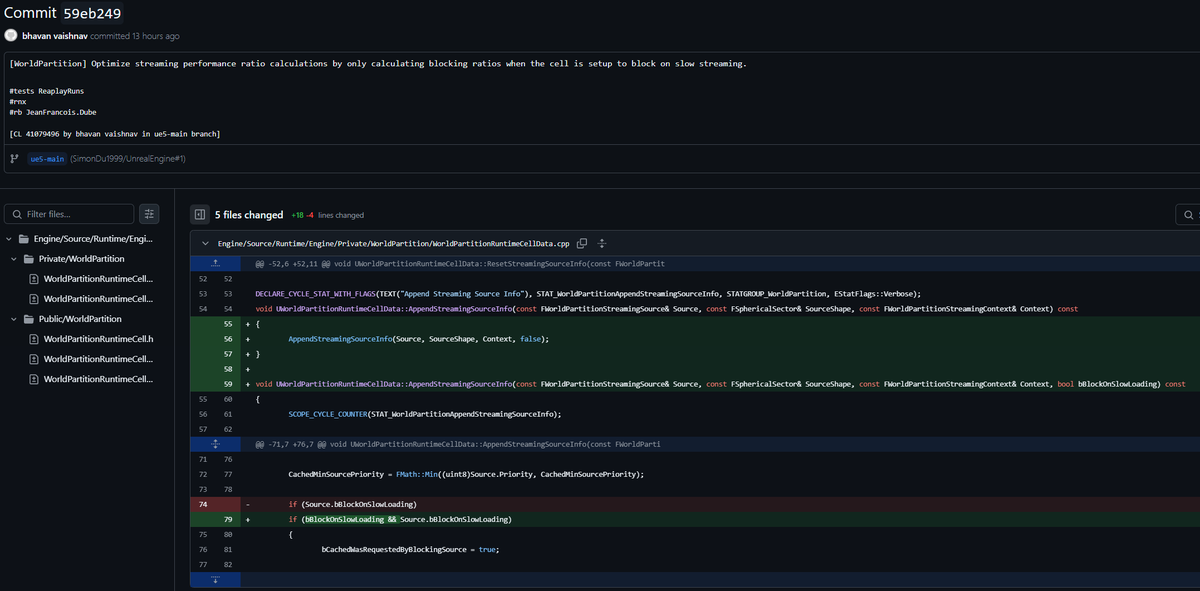Open the SimonDu1999/UnrealEngine#1 pull request link
The height and width of the screenshot is (591, 1200).
[128, 159]
